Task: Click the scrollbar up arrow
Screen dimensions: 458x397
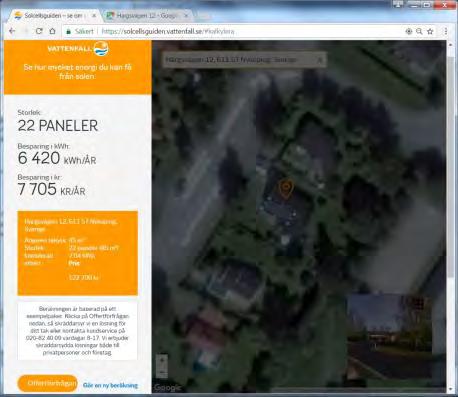Action: [450, 45]
